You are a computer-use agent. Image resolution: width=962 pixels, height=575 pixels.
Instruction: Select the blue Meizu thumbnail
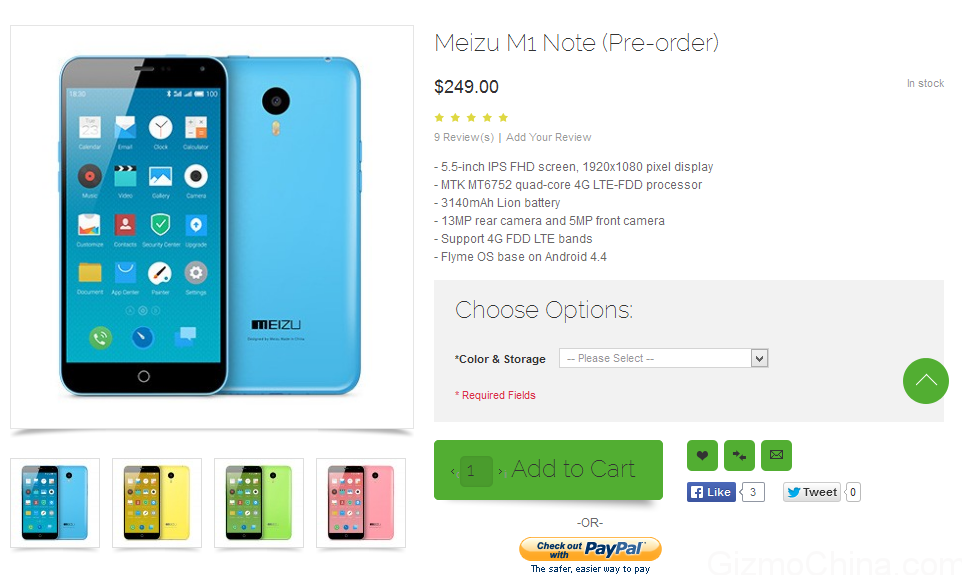[x=55, y=503]
